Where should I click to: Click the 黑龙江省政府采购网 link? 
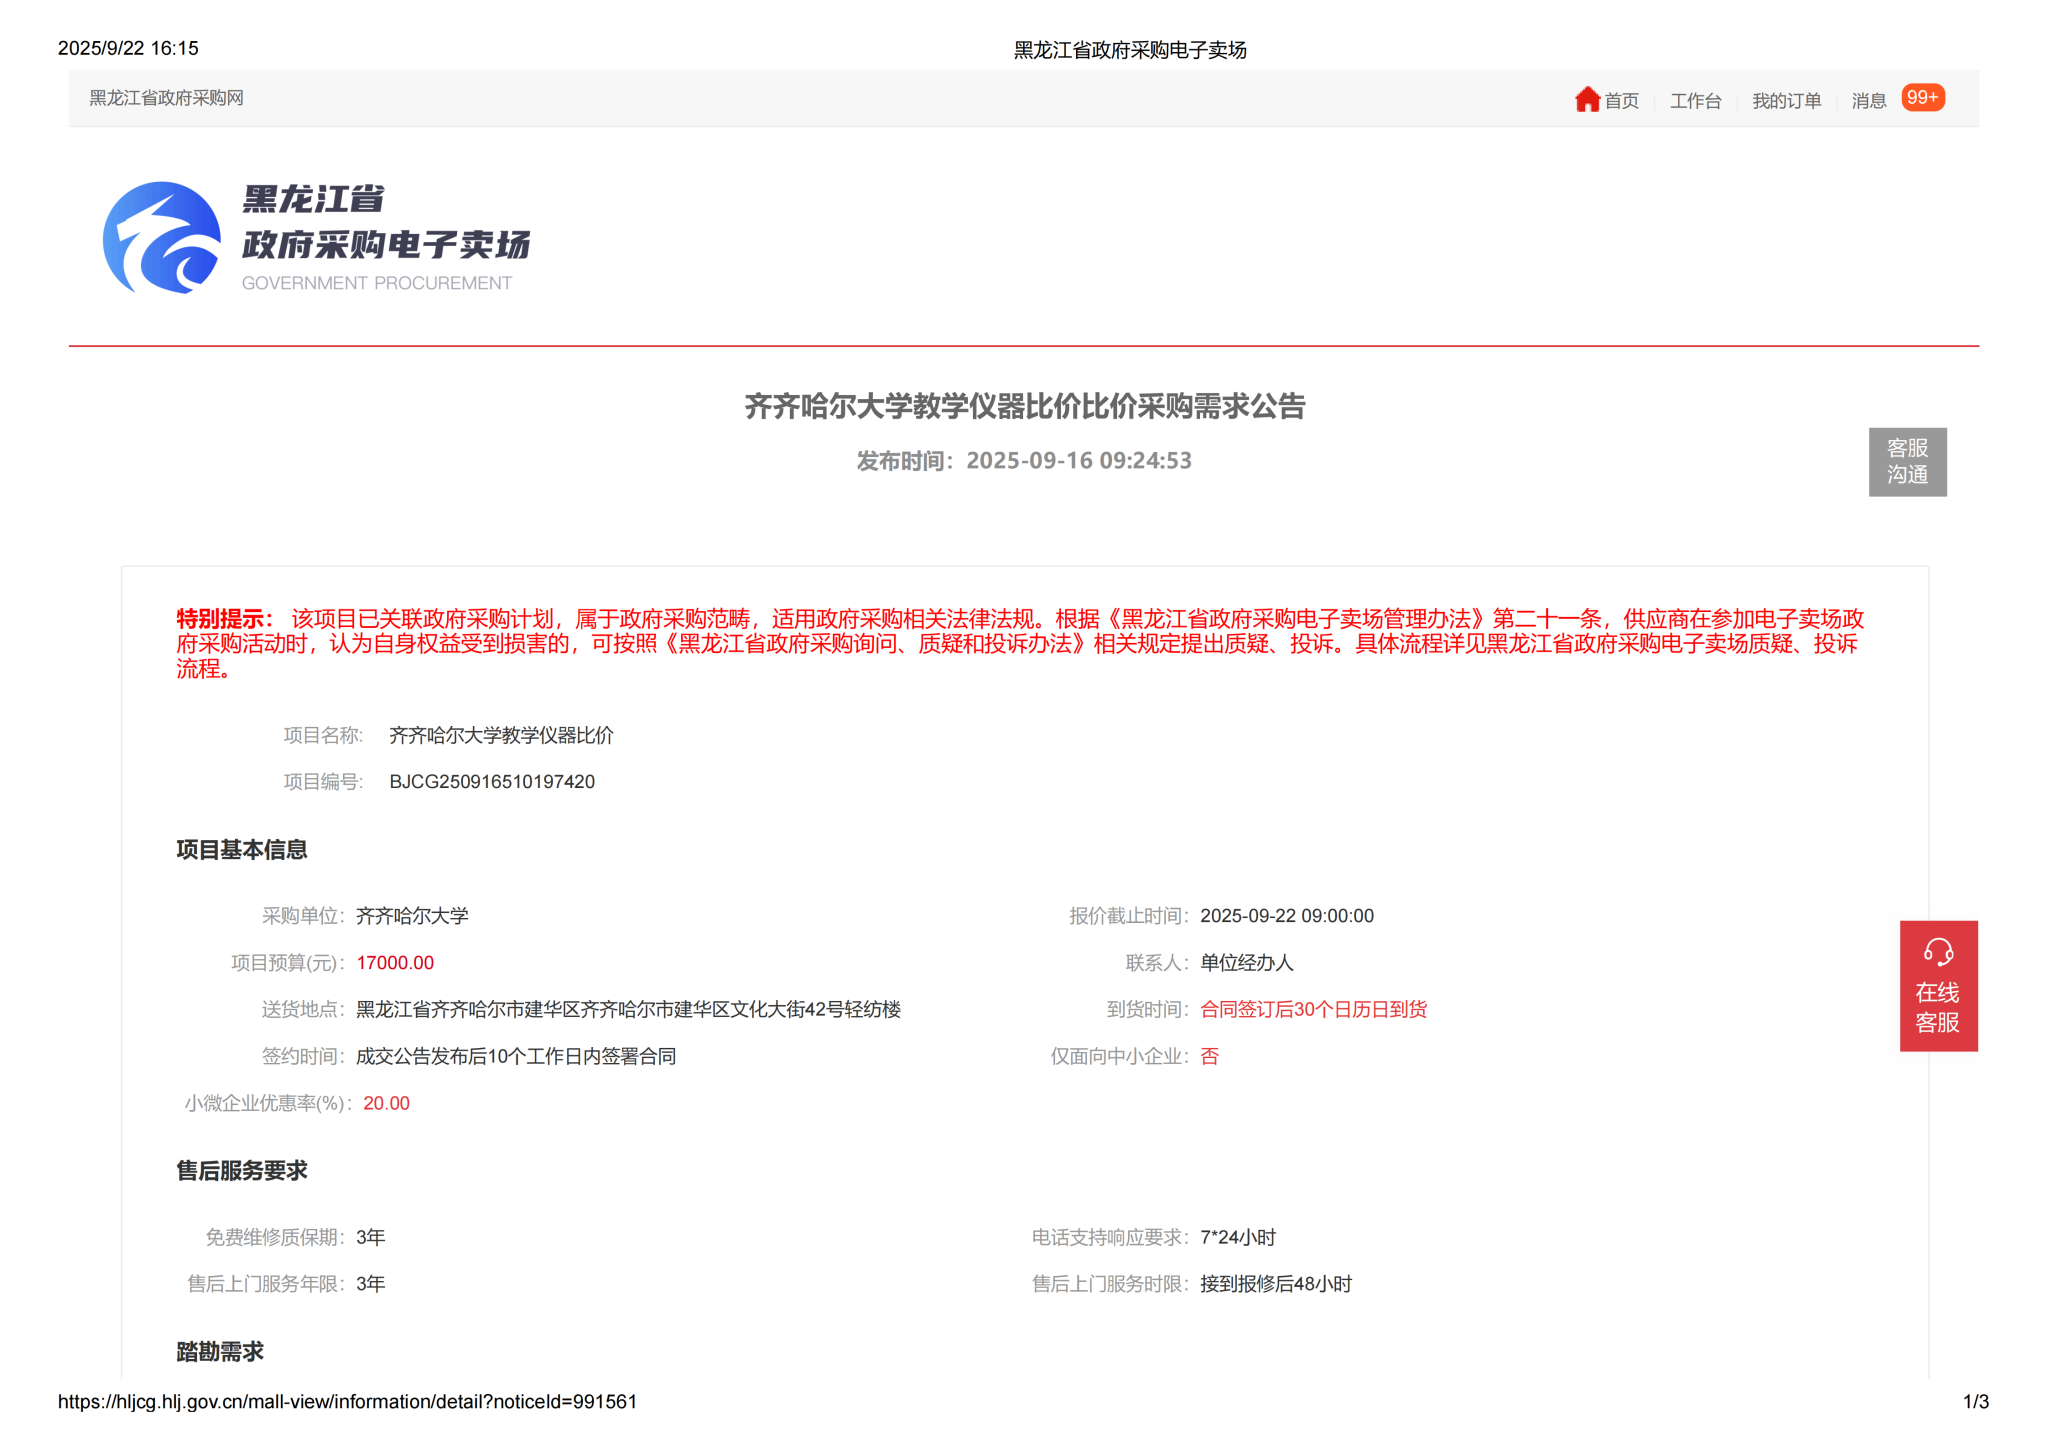[166, 98]
